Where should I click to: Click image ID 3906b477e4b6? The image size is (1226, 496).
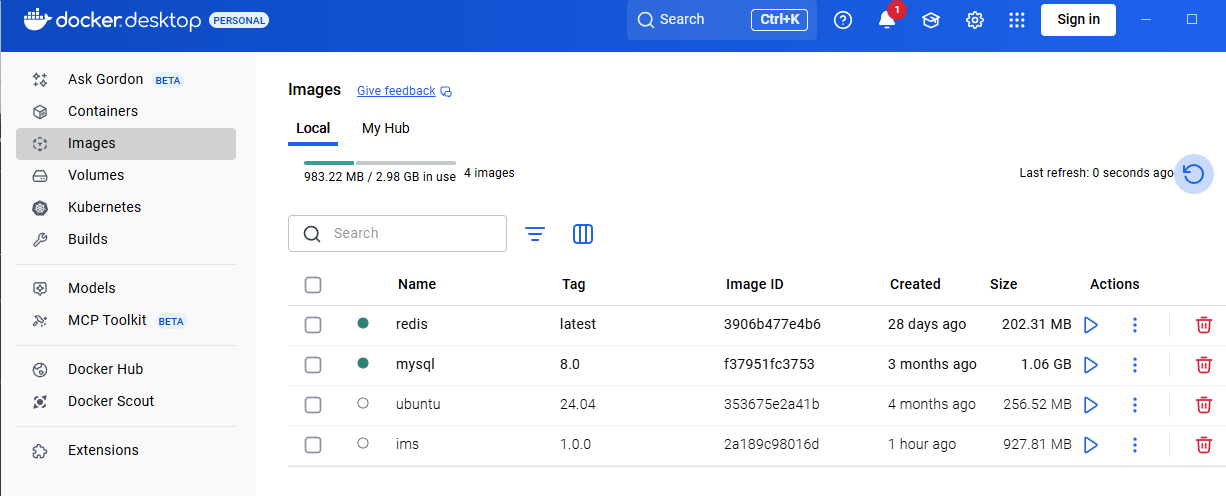coord(772,324)
